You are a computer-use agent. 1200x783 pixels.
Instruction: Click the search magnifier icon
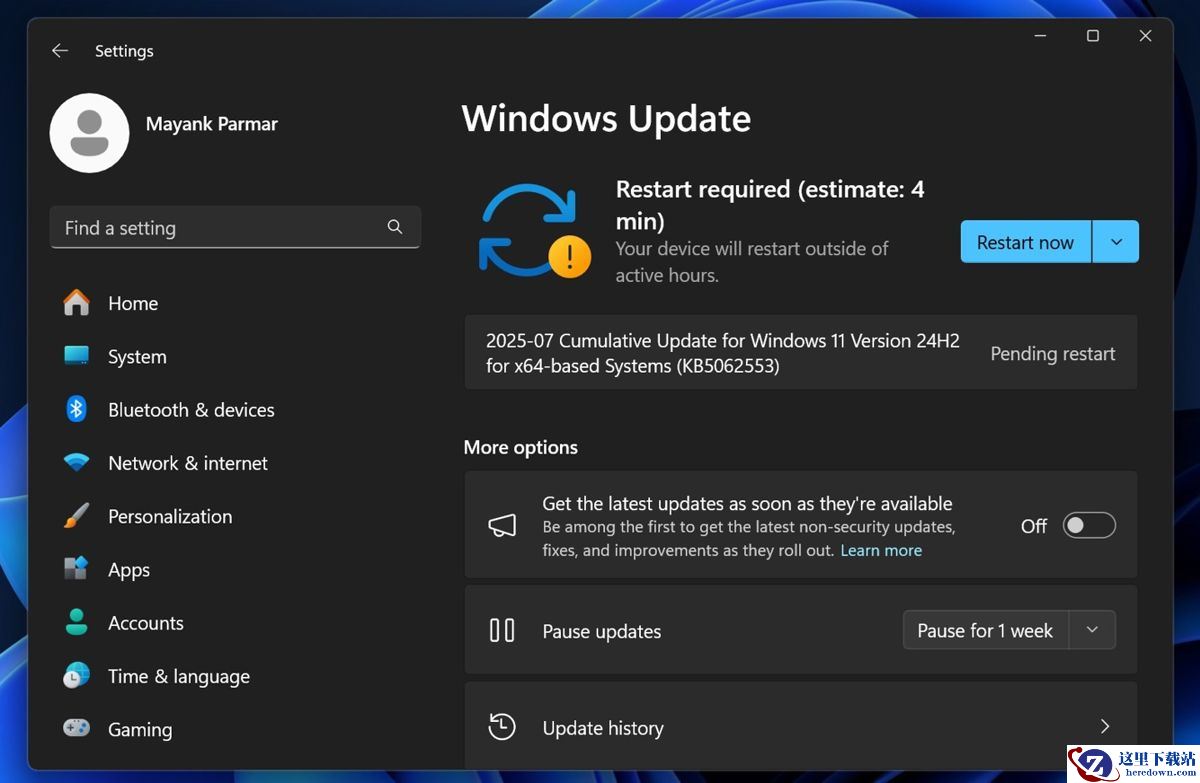coord(395,227)
